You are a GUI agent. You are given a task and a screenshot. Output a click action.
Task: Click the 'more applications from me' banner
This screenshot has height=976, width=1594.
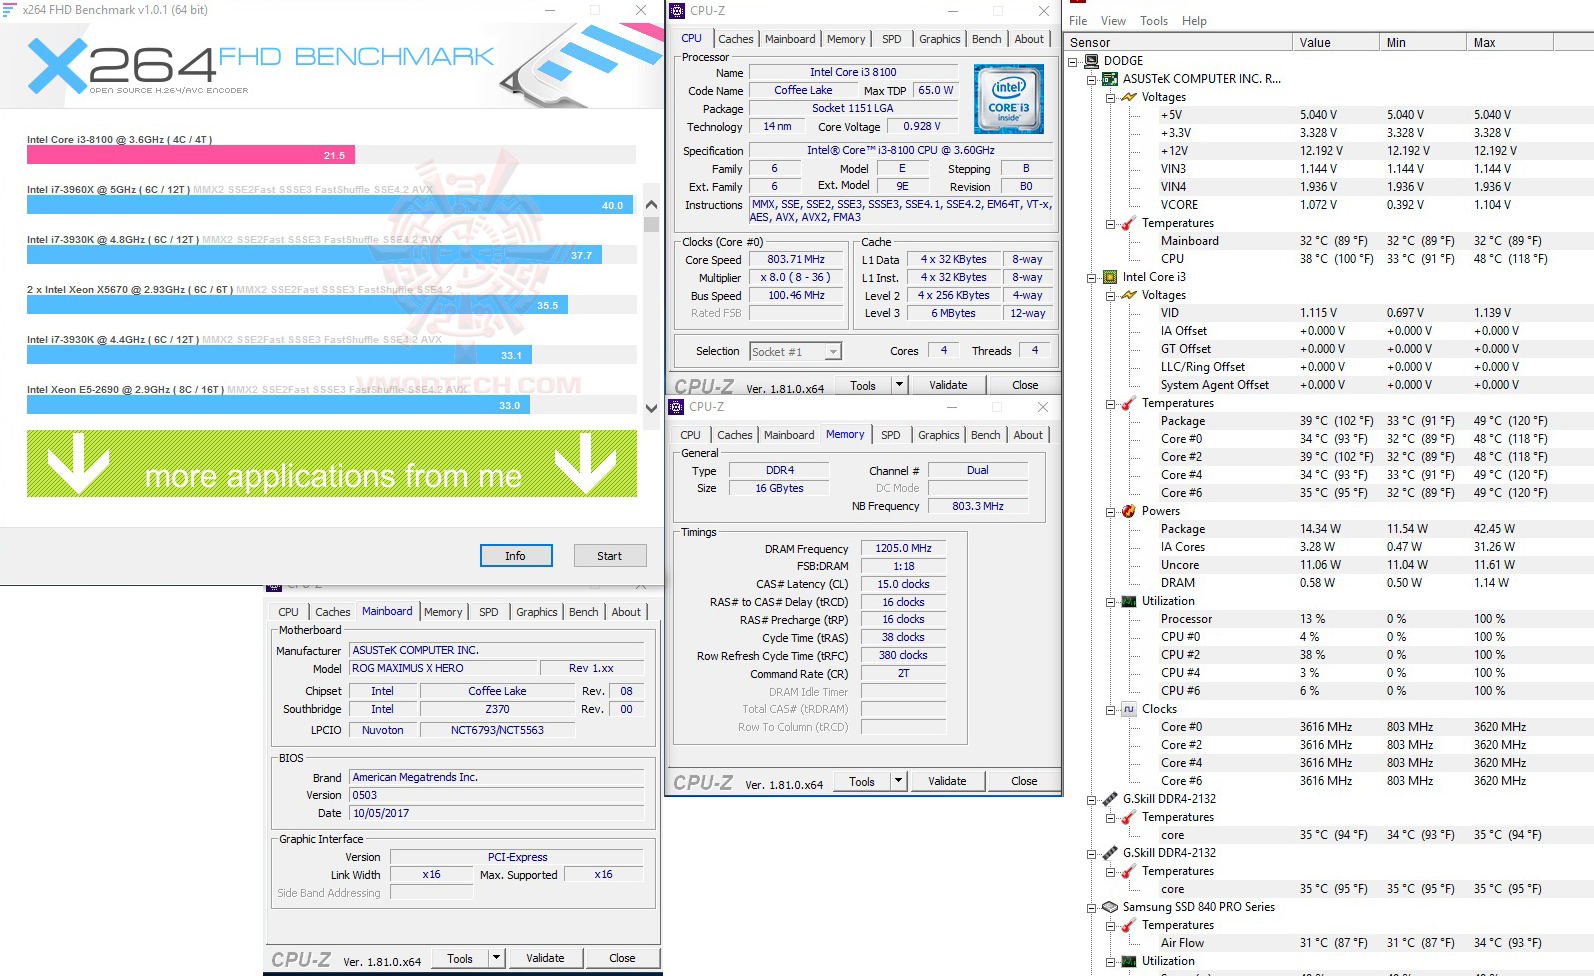(x=332, y=463)
